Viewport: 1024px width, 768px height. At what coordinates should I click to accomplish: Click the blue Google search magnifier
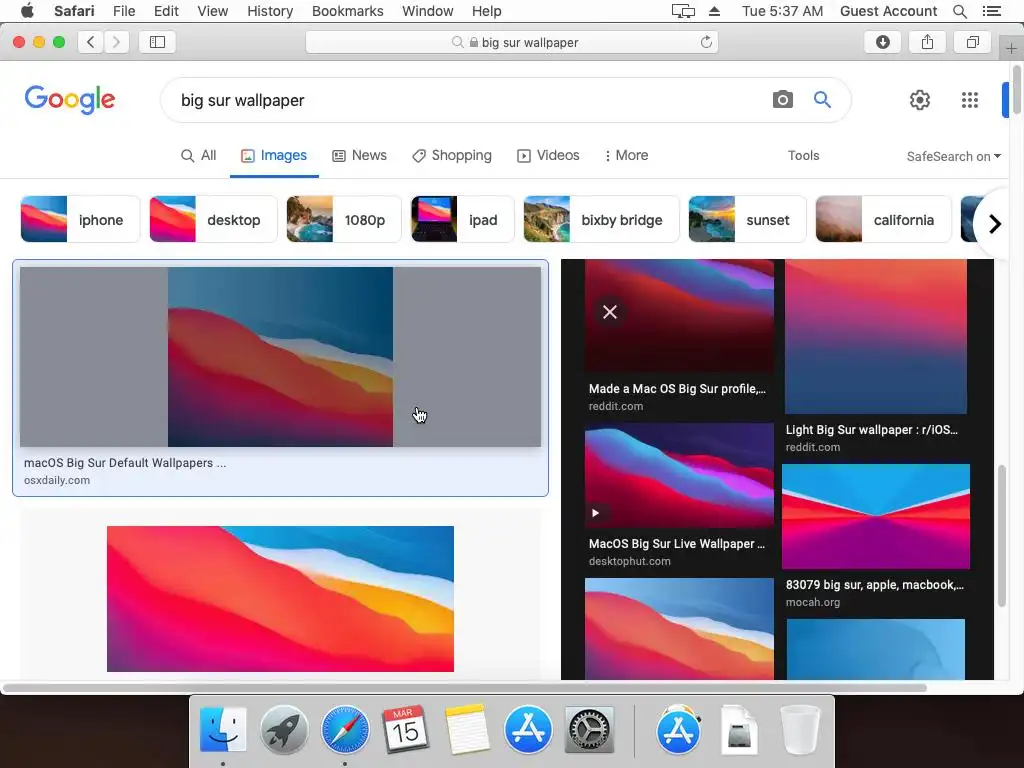pyautogui.click(x=822, y=99)
